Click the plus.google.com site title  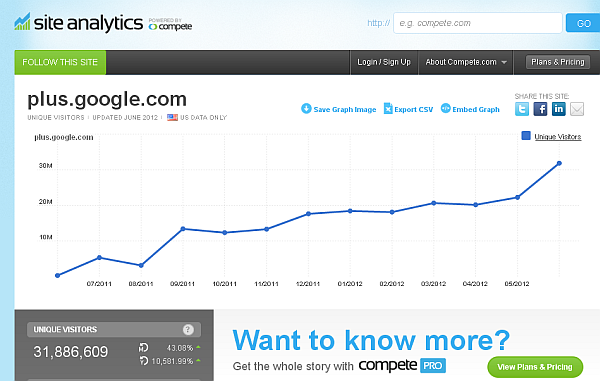pyautogui.click(x=107, y=99)
